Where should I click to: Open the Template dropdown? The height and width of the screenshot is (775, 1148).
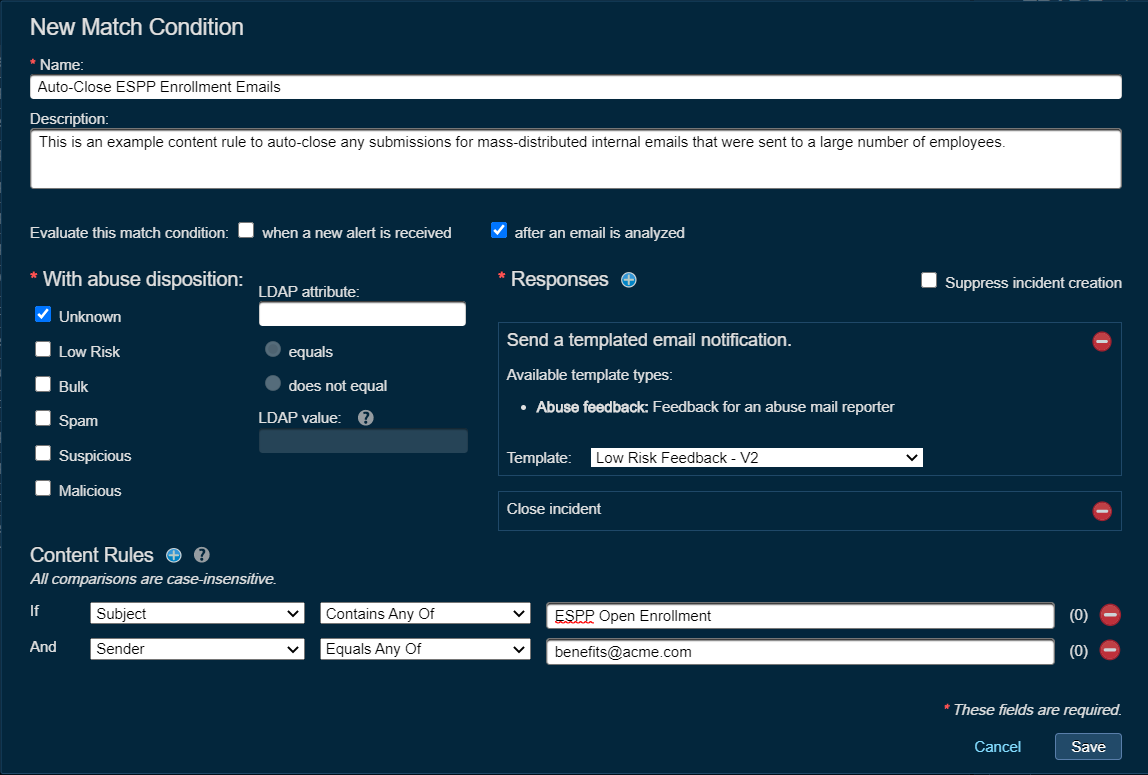click(x=756, y=457)
